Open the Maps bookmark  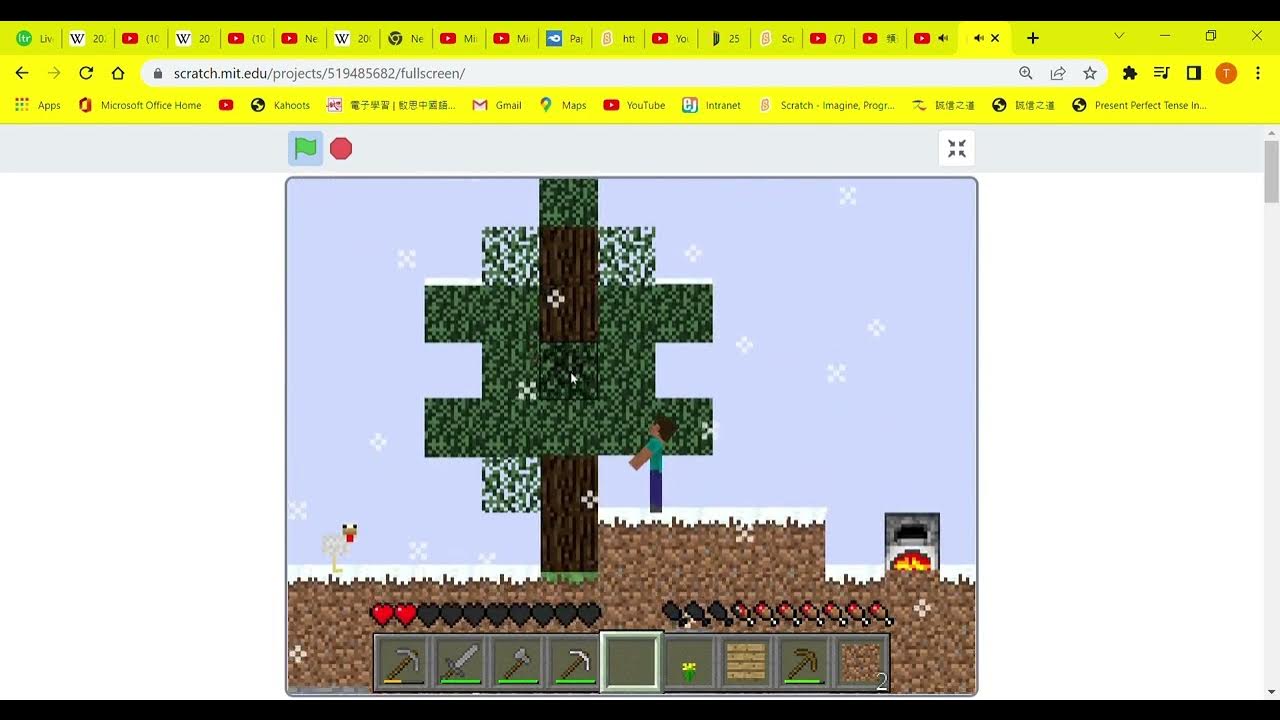[563, 105]
